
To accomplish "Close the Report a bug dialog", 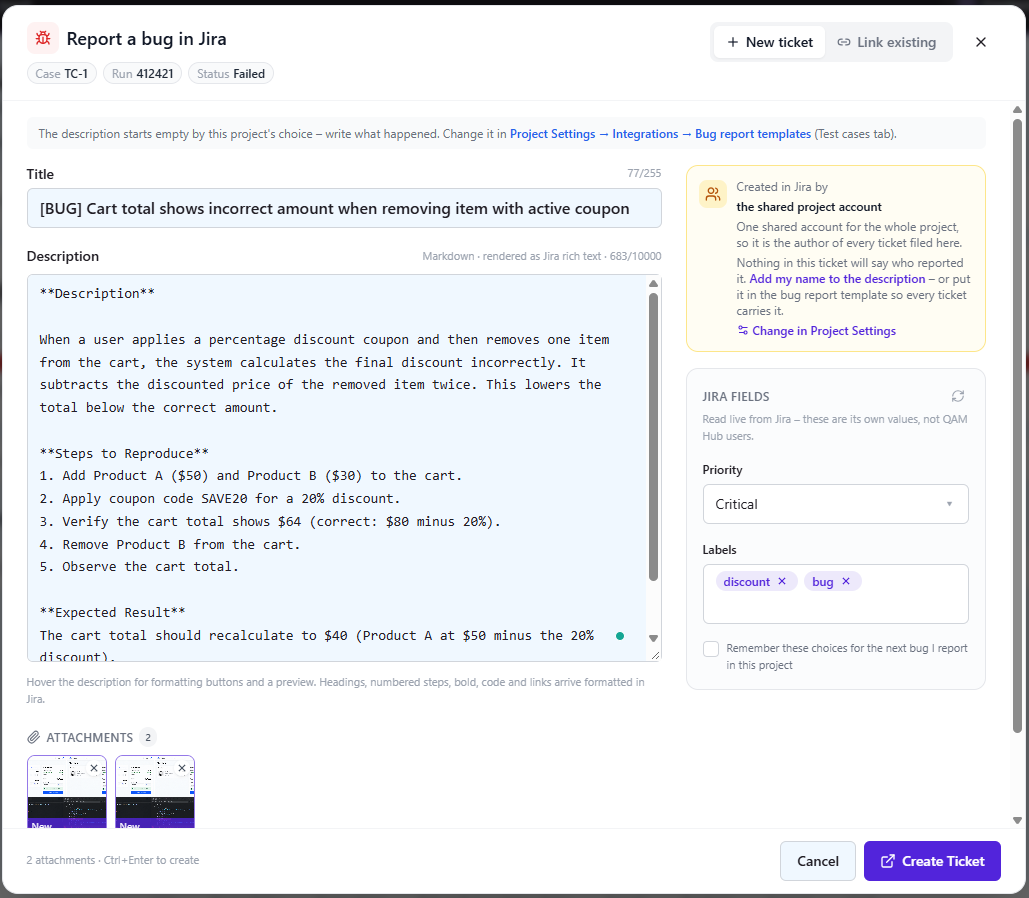I will point(980,42).
